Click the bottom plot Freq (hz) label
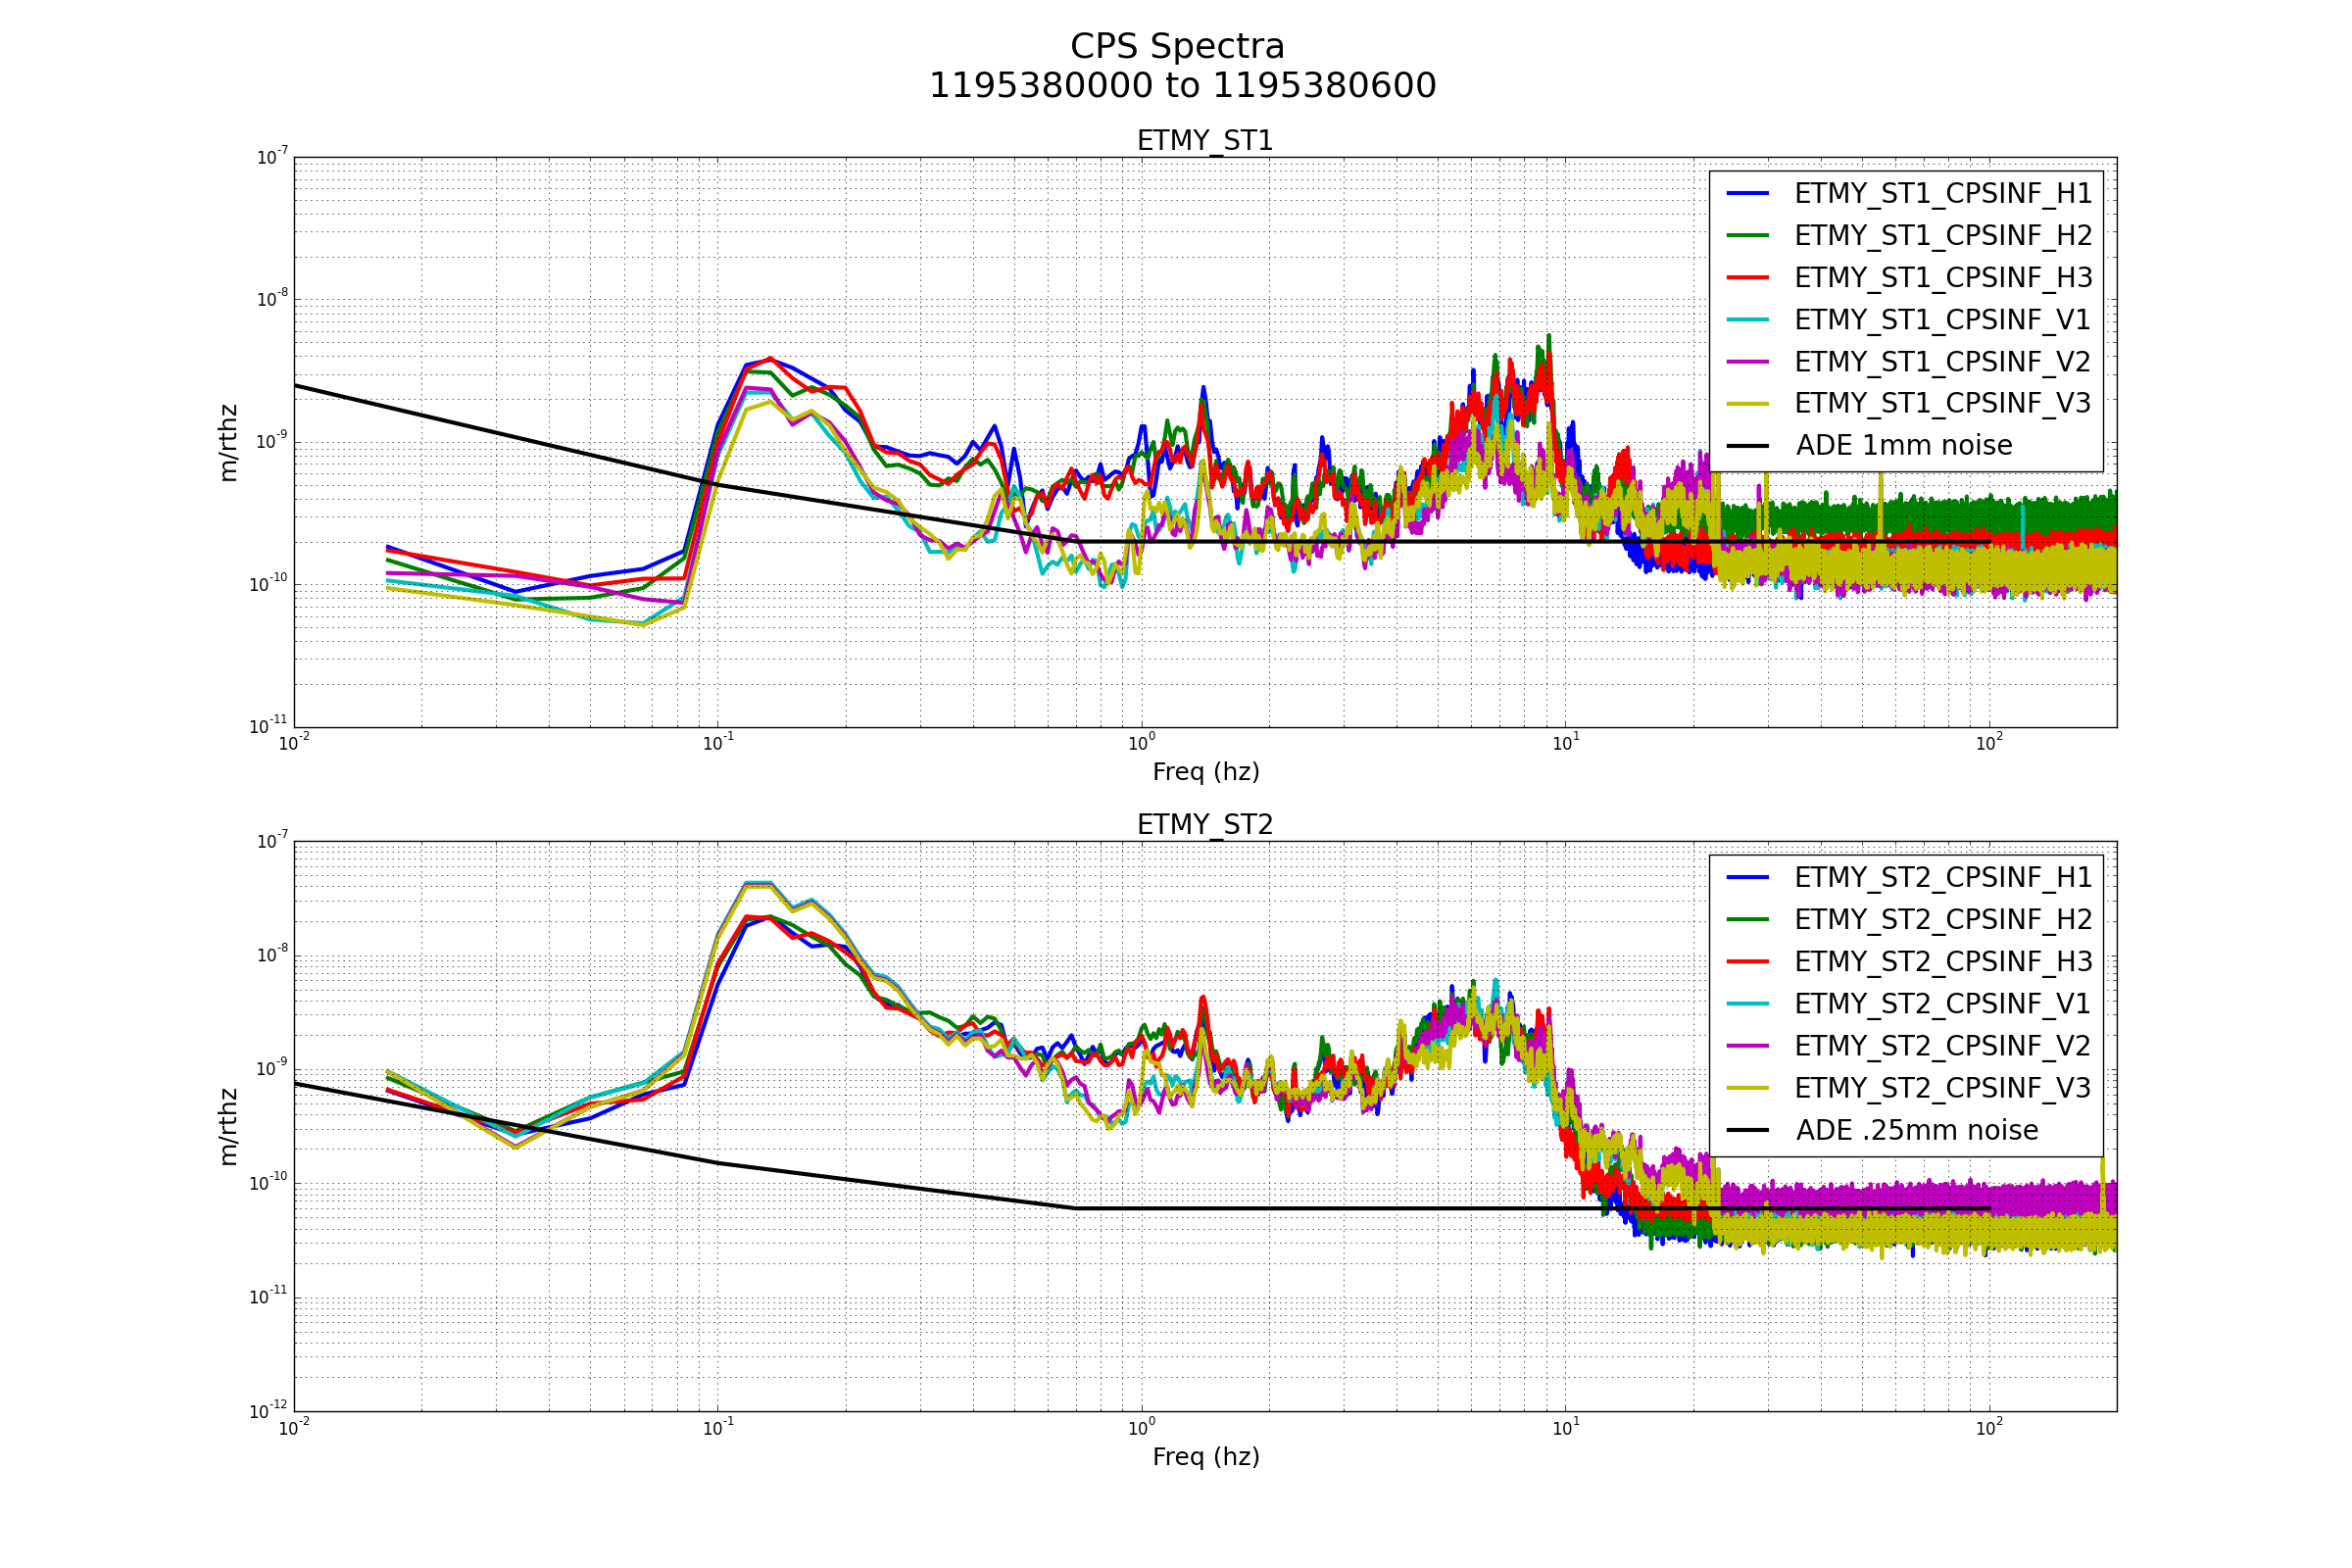This screenshot has height=1568, width=2352. pos(1205,1457)
